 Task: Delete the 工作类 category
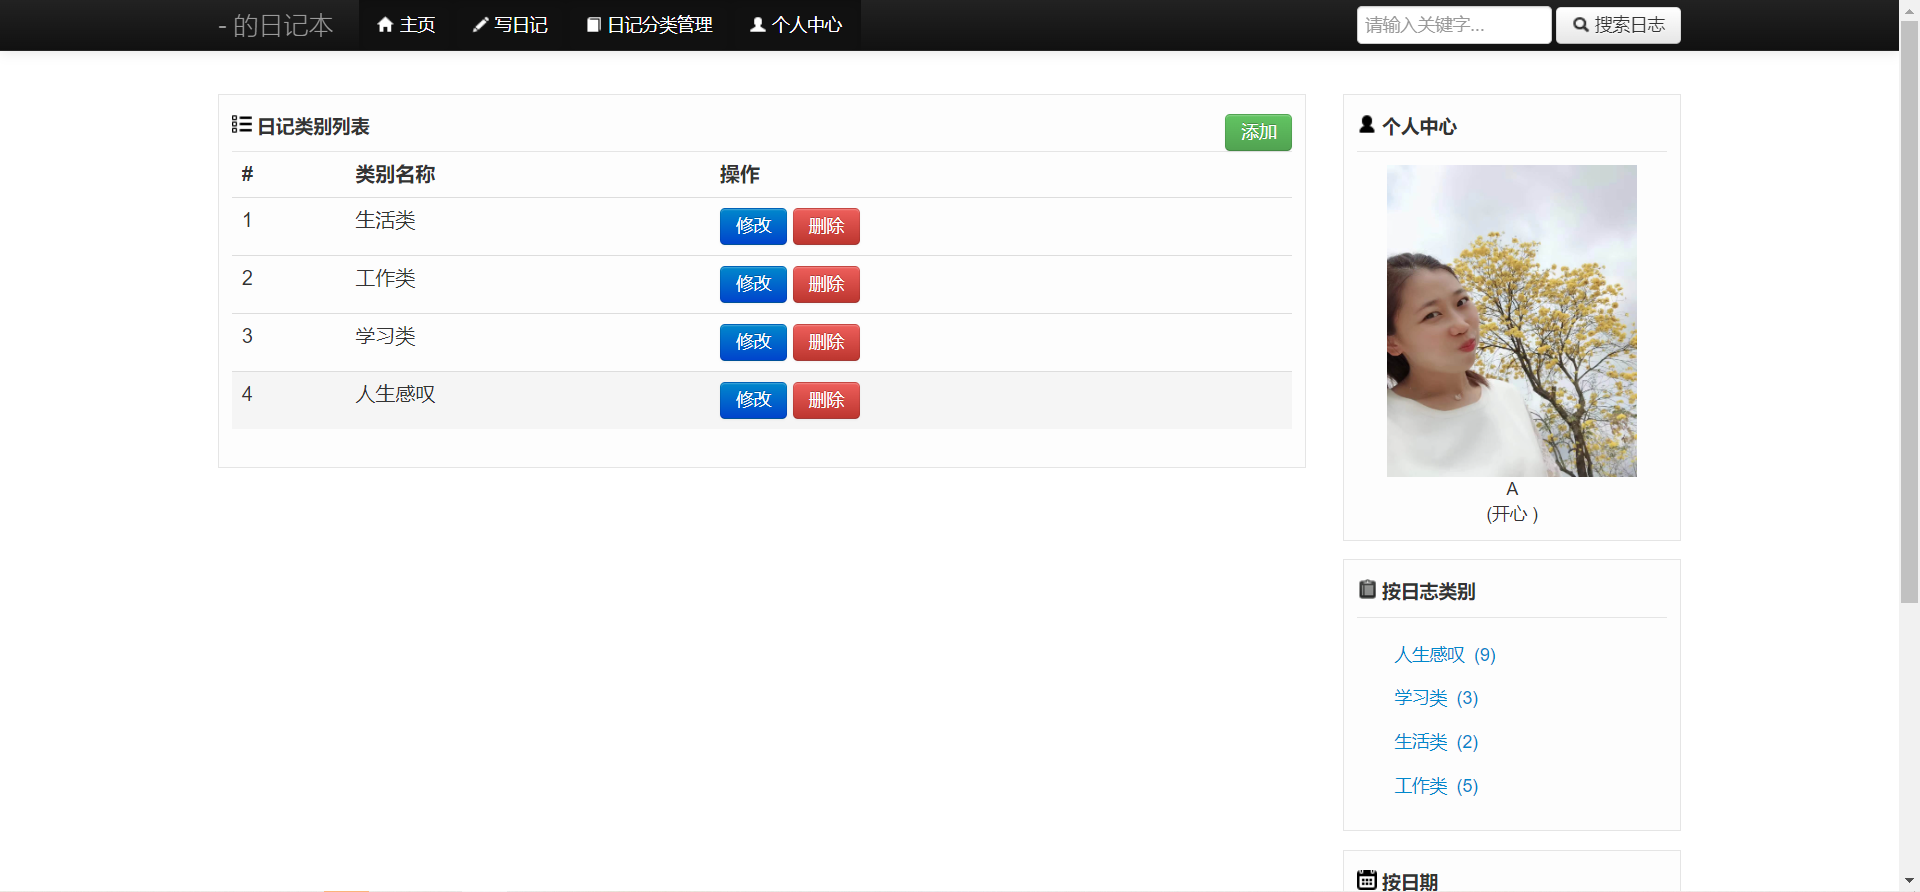coord(826,284)
